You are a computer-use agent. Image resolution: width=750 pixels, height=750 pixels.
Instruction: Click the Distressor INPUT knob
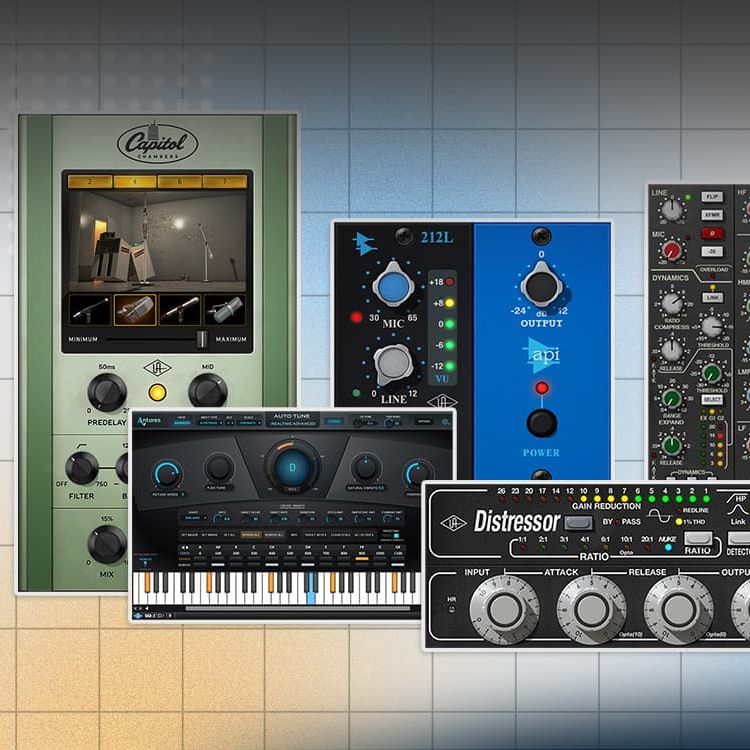point(504,610)
